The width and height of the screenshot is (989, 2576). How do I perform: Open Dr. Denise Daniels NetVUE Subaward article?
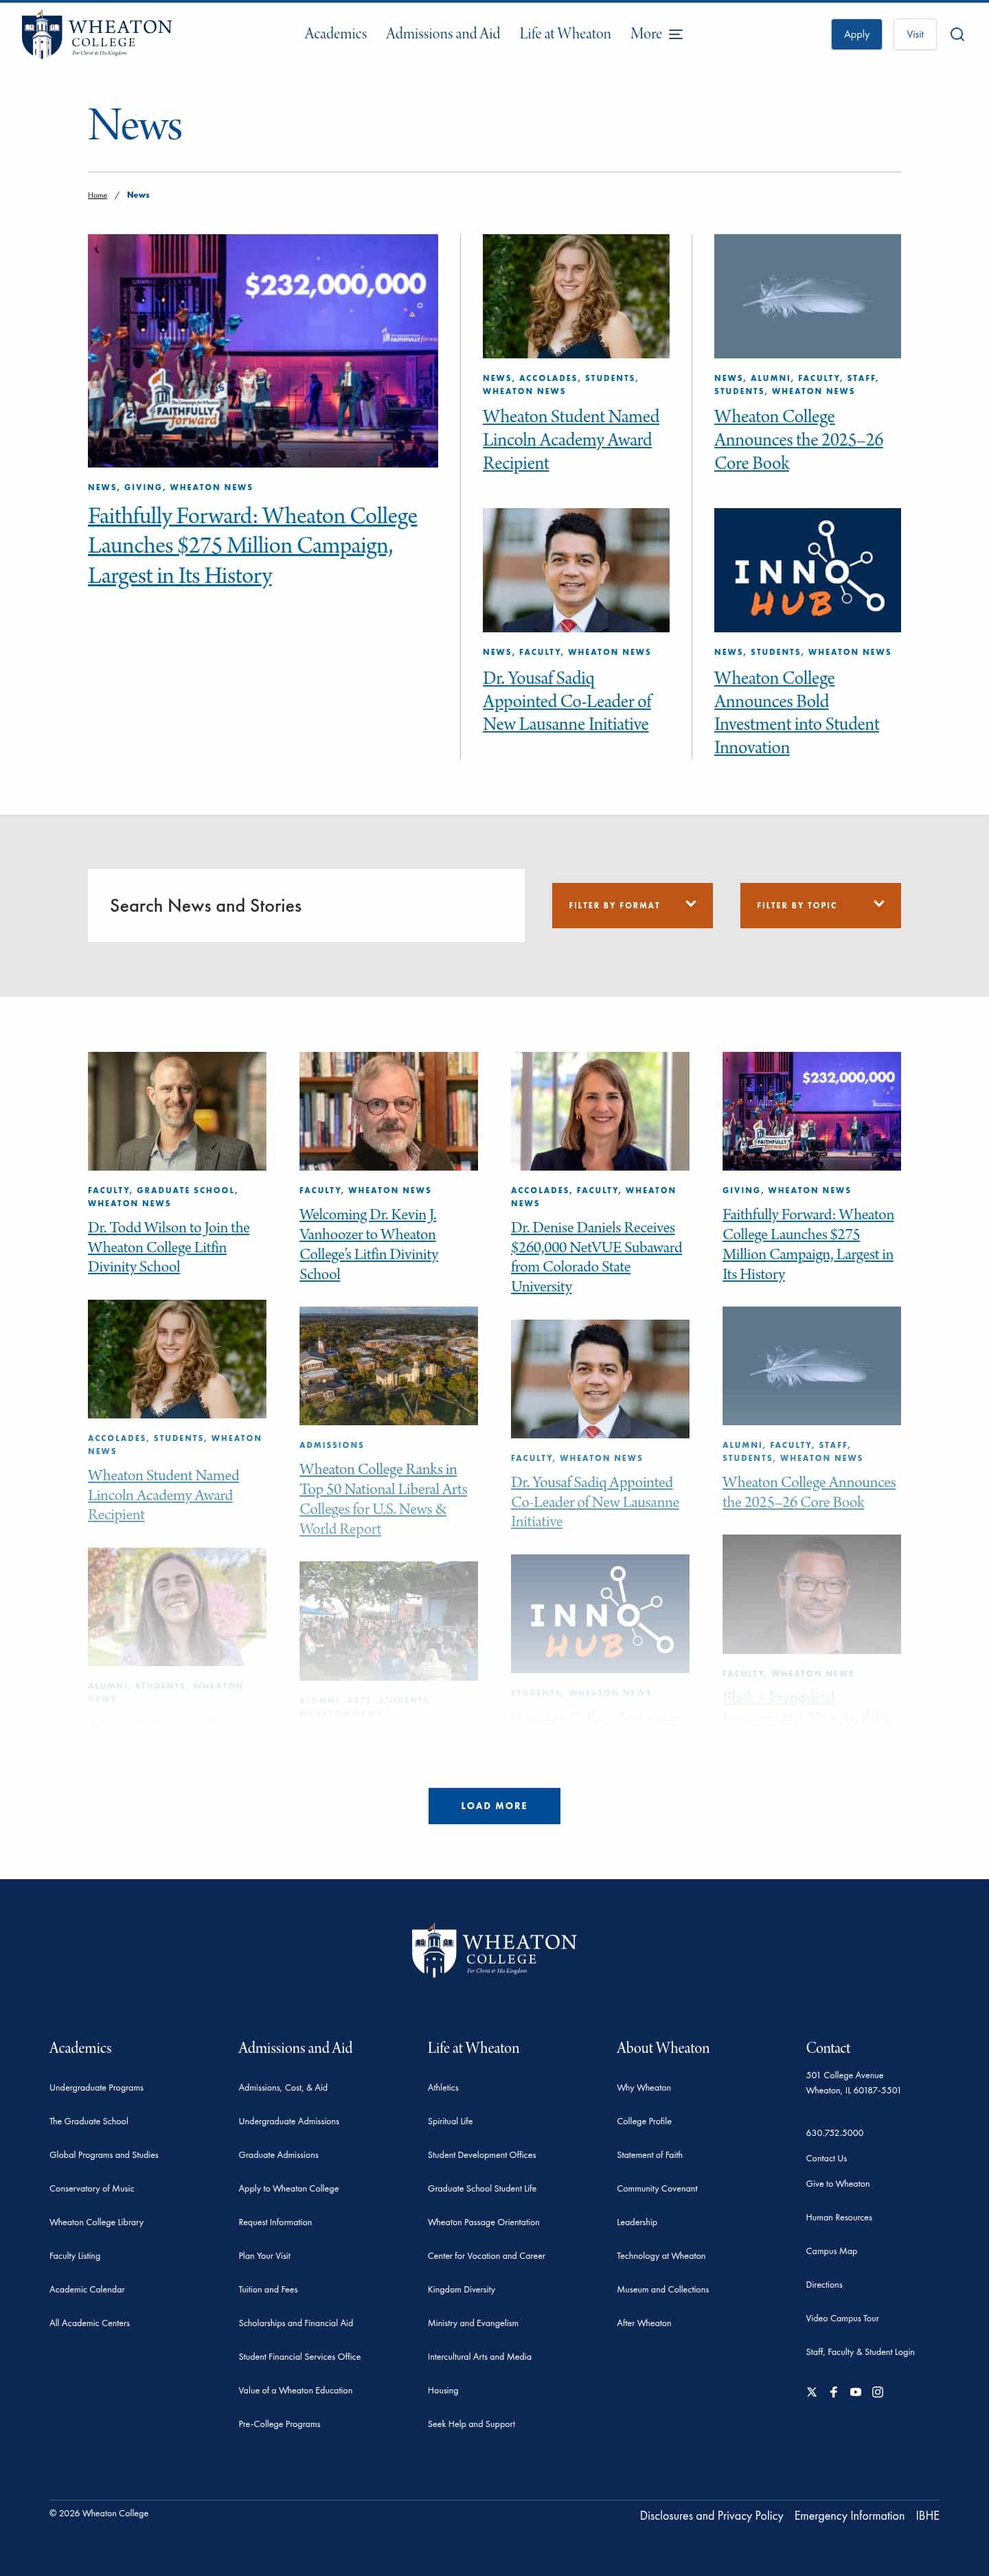click(596, 1257)
